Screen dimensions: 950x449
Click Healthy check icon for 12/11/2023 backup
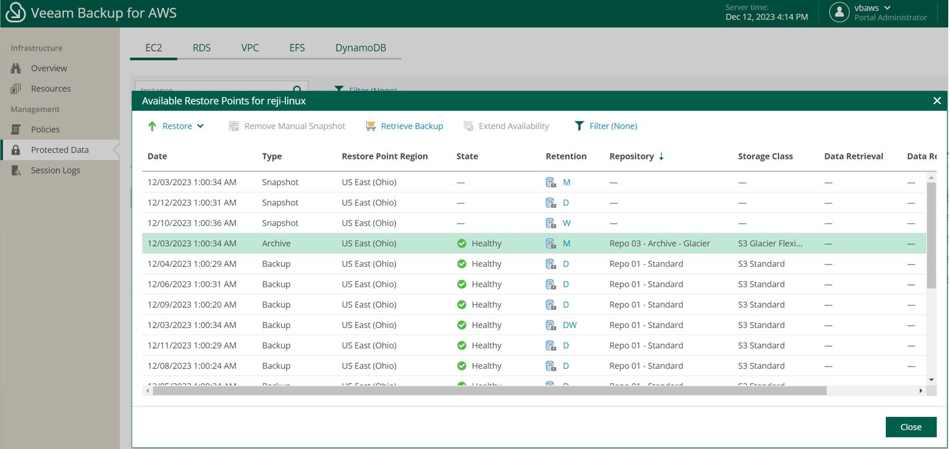[462, 345]
